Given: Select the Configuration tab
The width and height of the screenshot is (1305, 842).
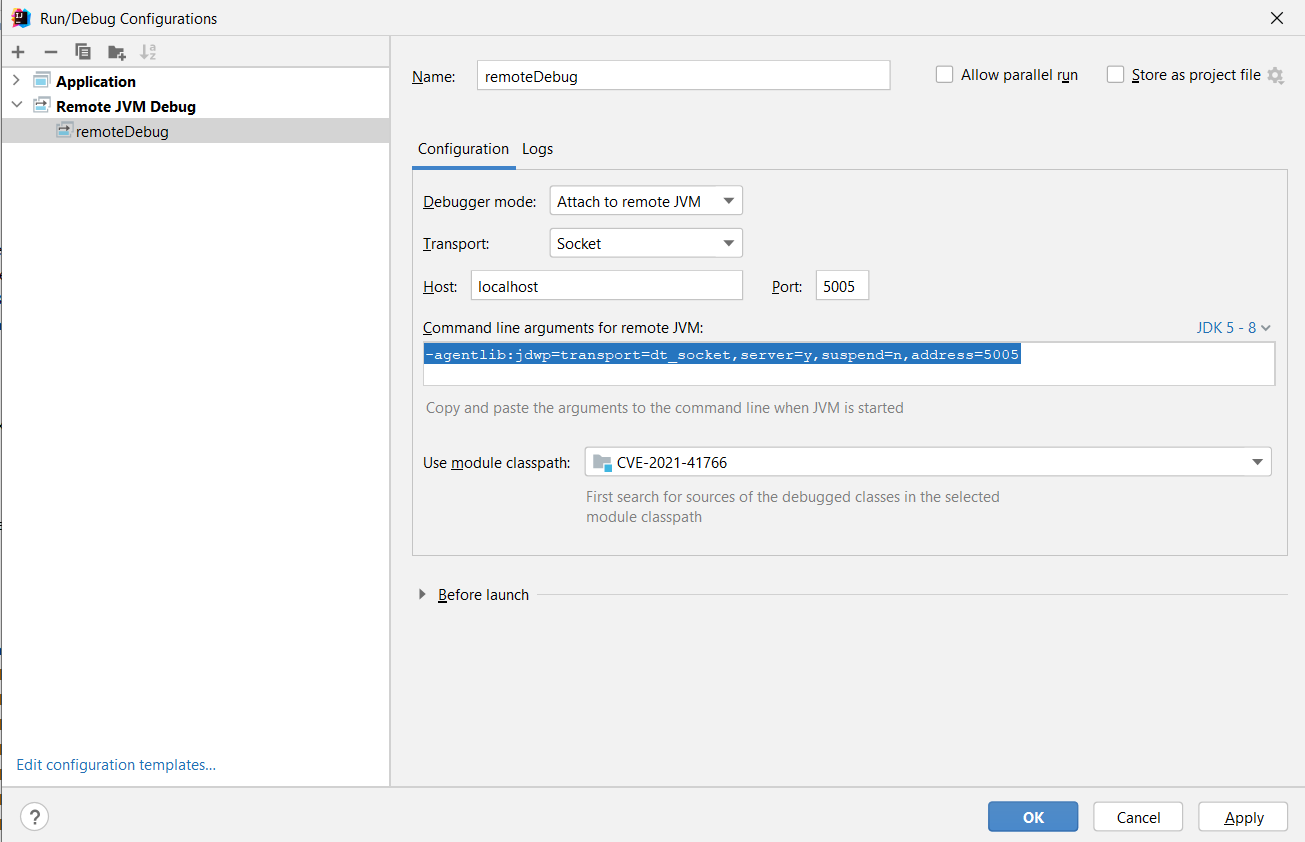Looking at the screenshot, I should click(463, 149).
